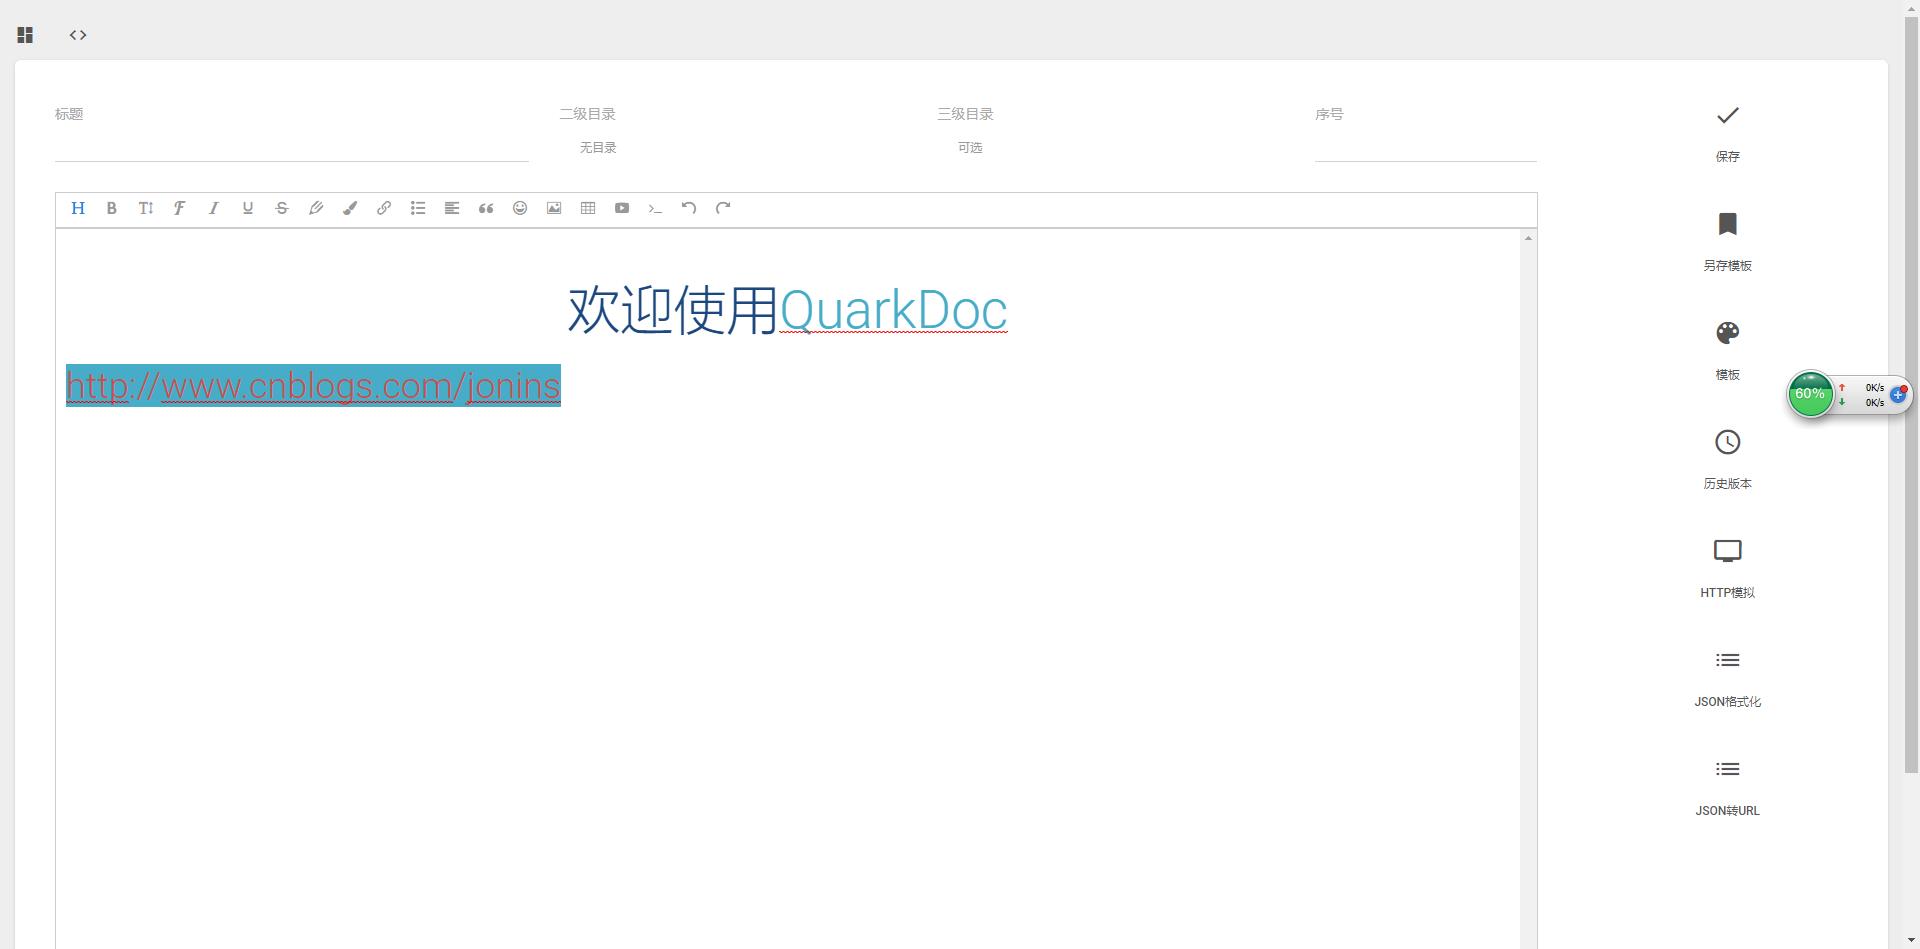Click the code brackets icon
Viewport: 1920px width, 949px height.
pyautogui.click(x=78, y=35)
